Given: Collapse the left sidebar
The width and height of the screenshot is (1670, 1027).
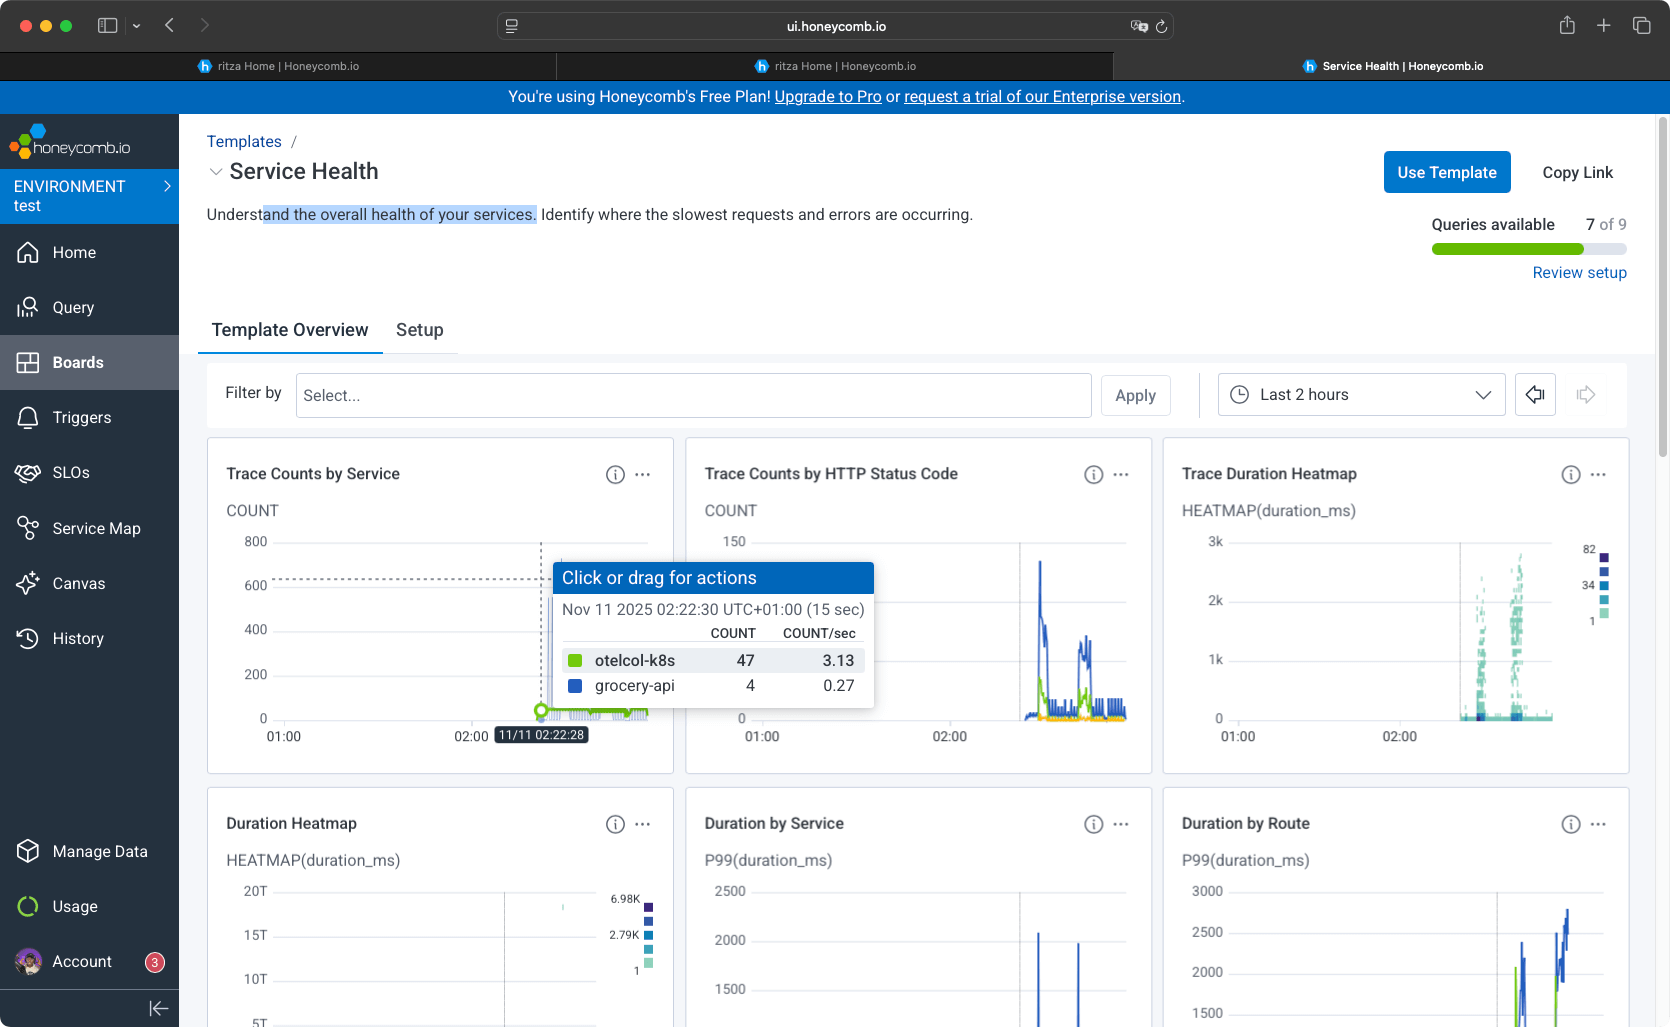Looking at the screenshot, I should (159, 1008).
